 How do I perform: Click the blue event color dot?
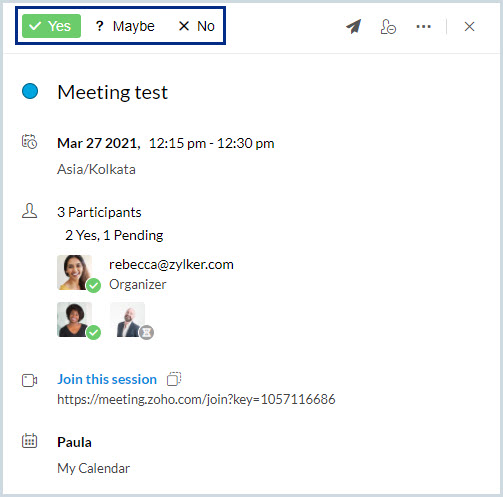[30, 91]
